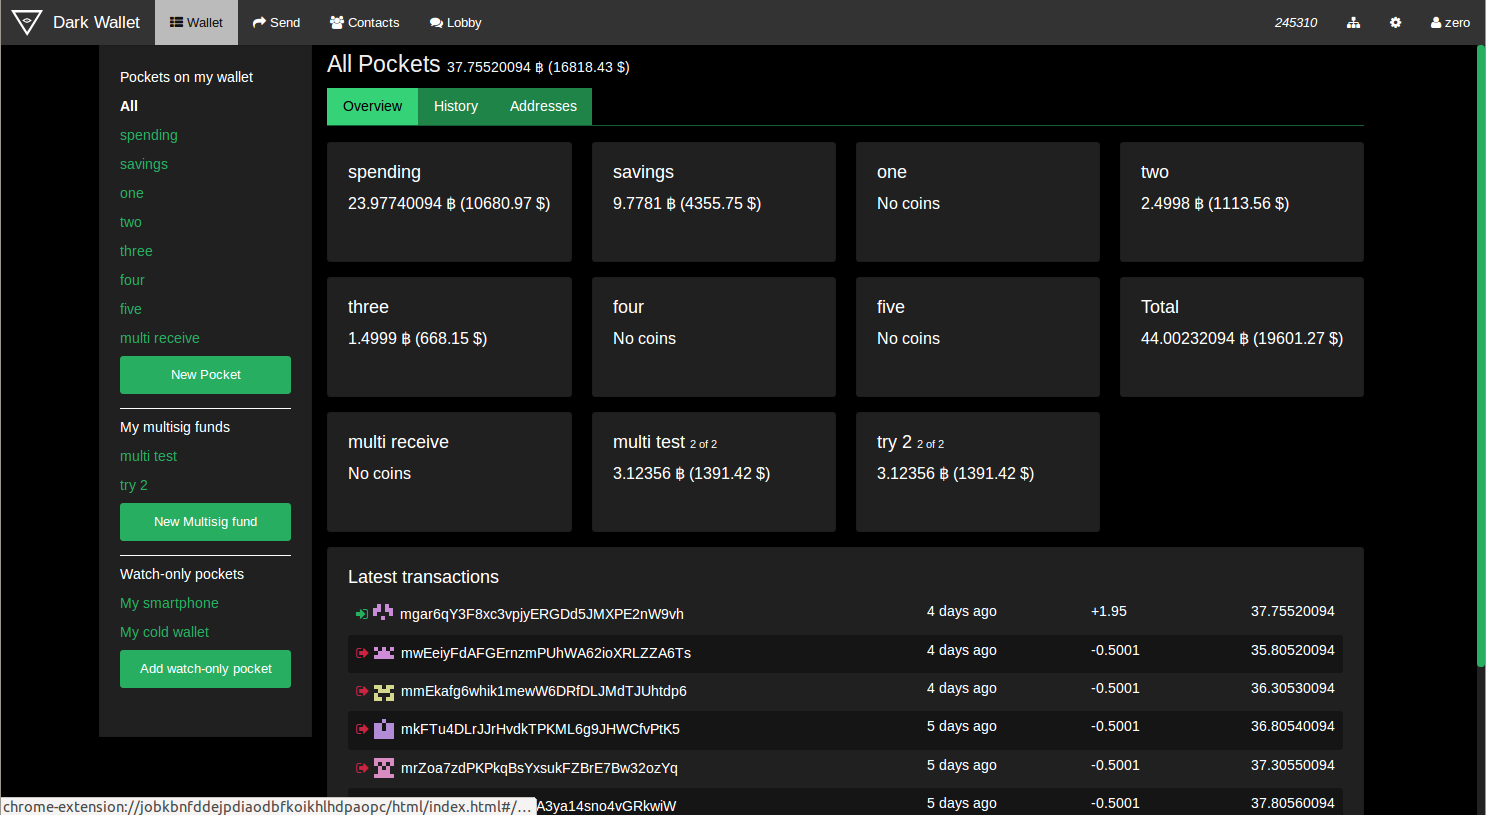Click the New Multisig fund button
This screenshot has height=815, width=1486.
click(205, 522)
